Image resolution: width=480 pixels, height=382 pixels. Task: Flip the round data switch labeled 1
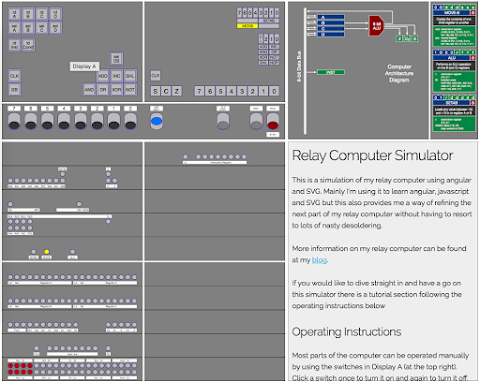point(114,121)
